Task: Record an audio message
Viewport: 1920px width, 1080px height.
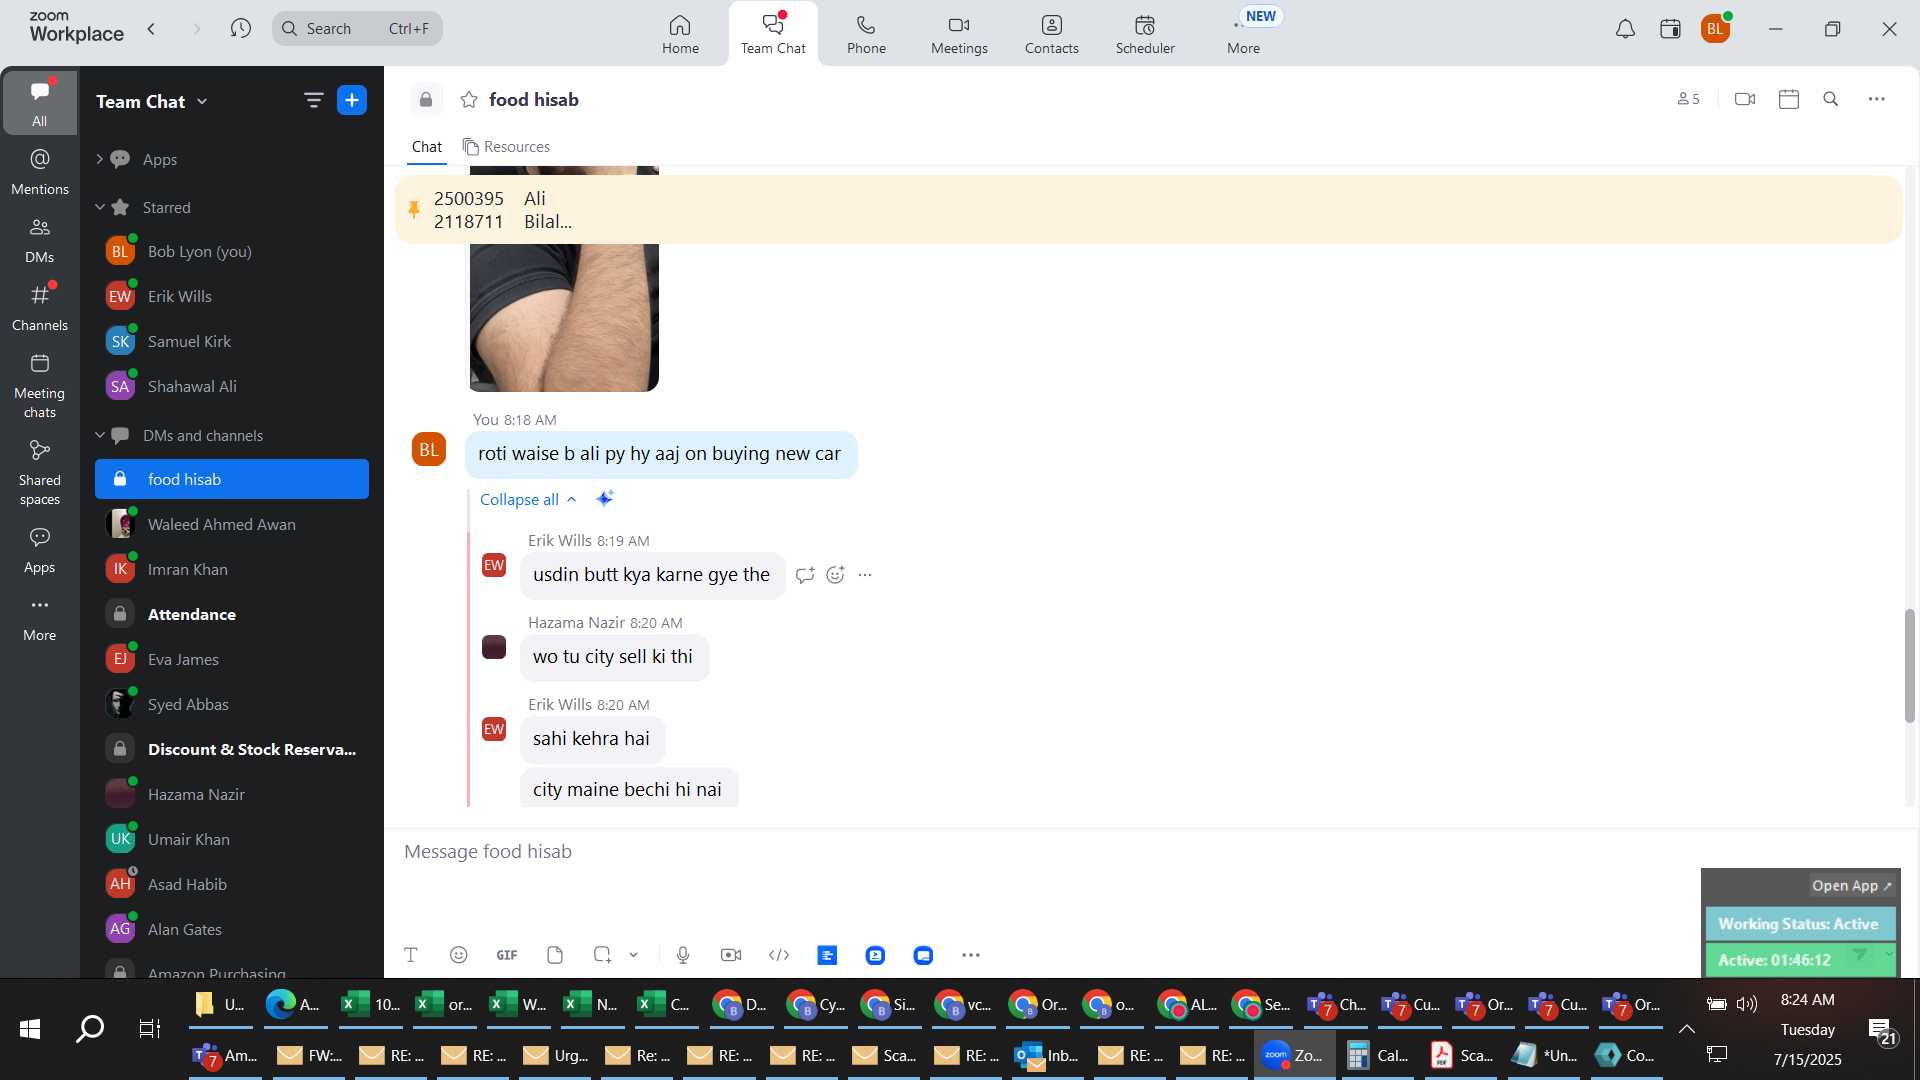Action: 683,955
